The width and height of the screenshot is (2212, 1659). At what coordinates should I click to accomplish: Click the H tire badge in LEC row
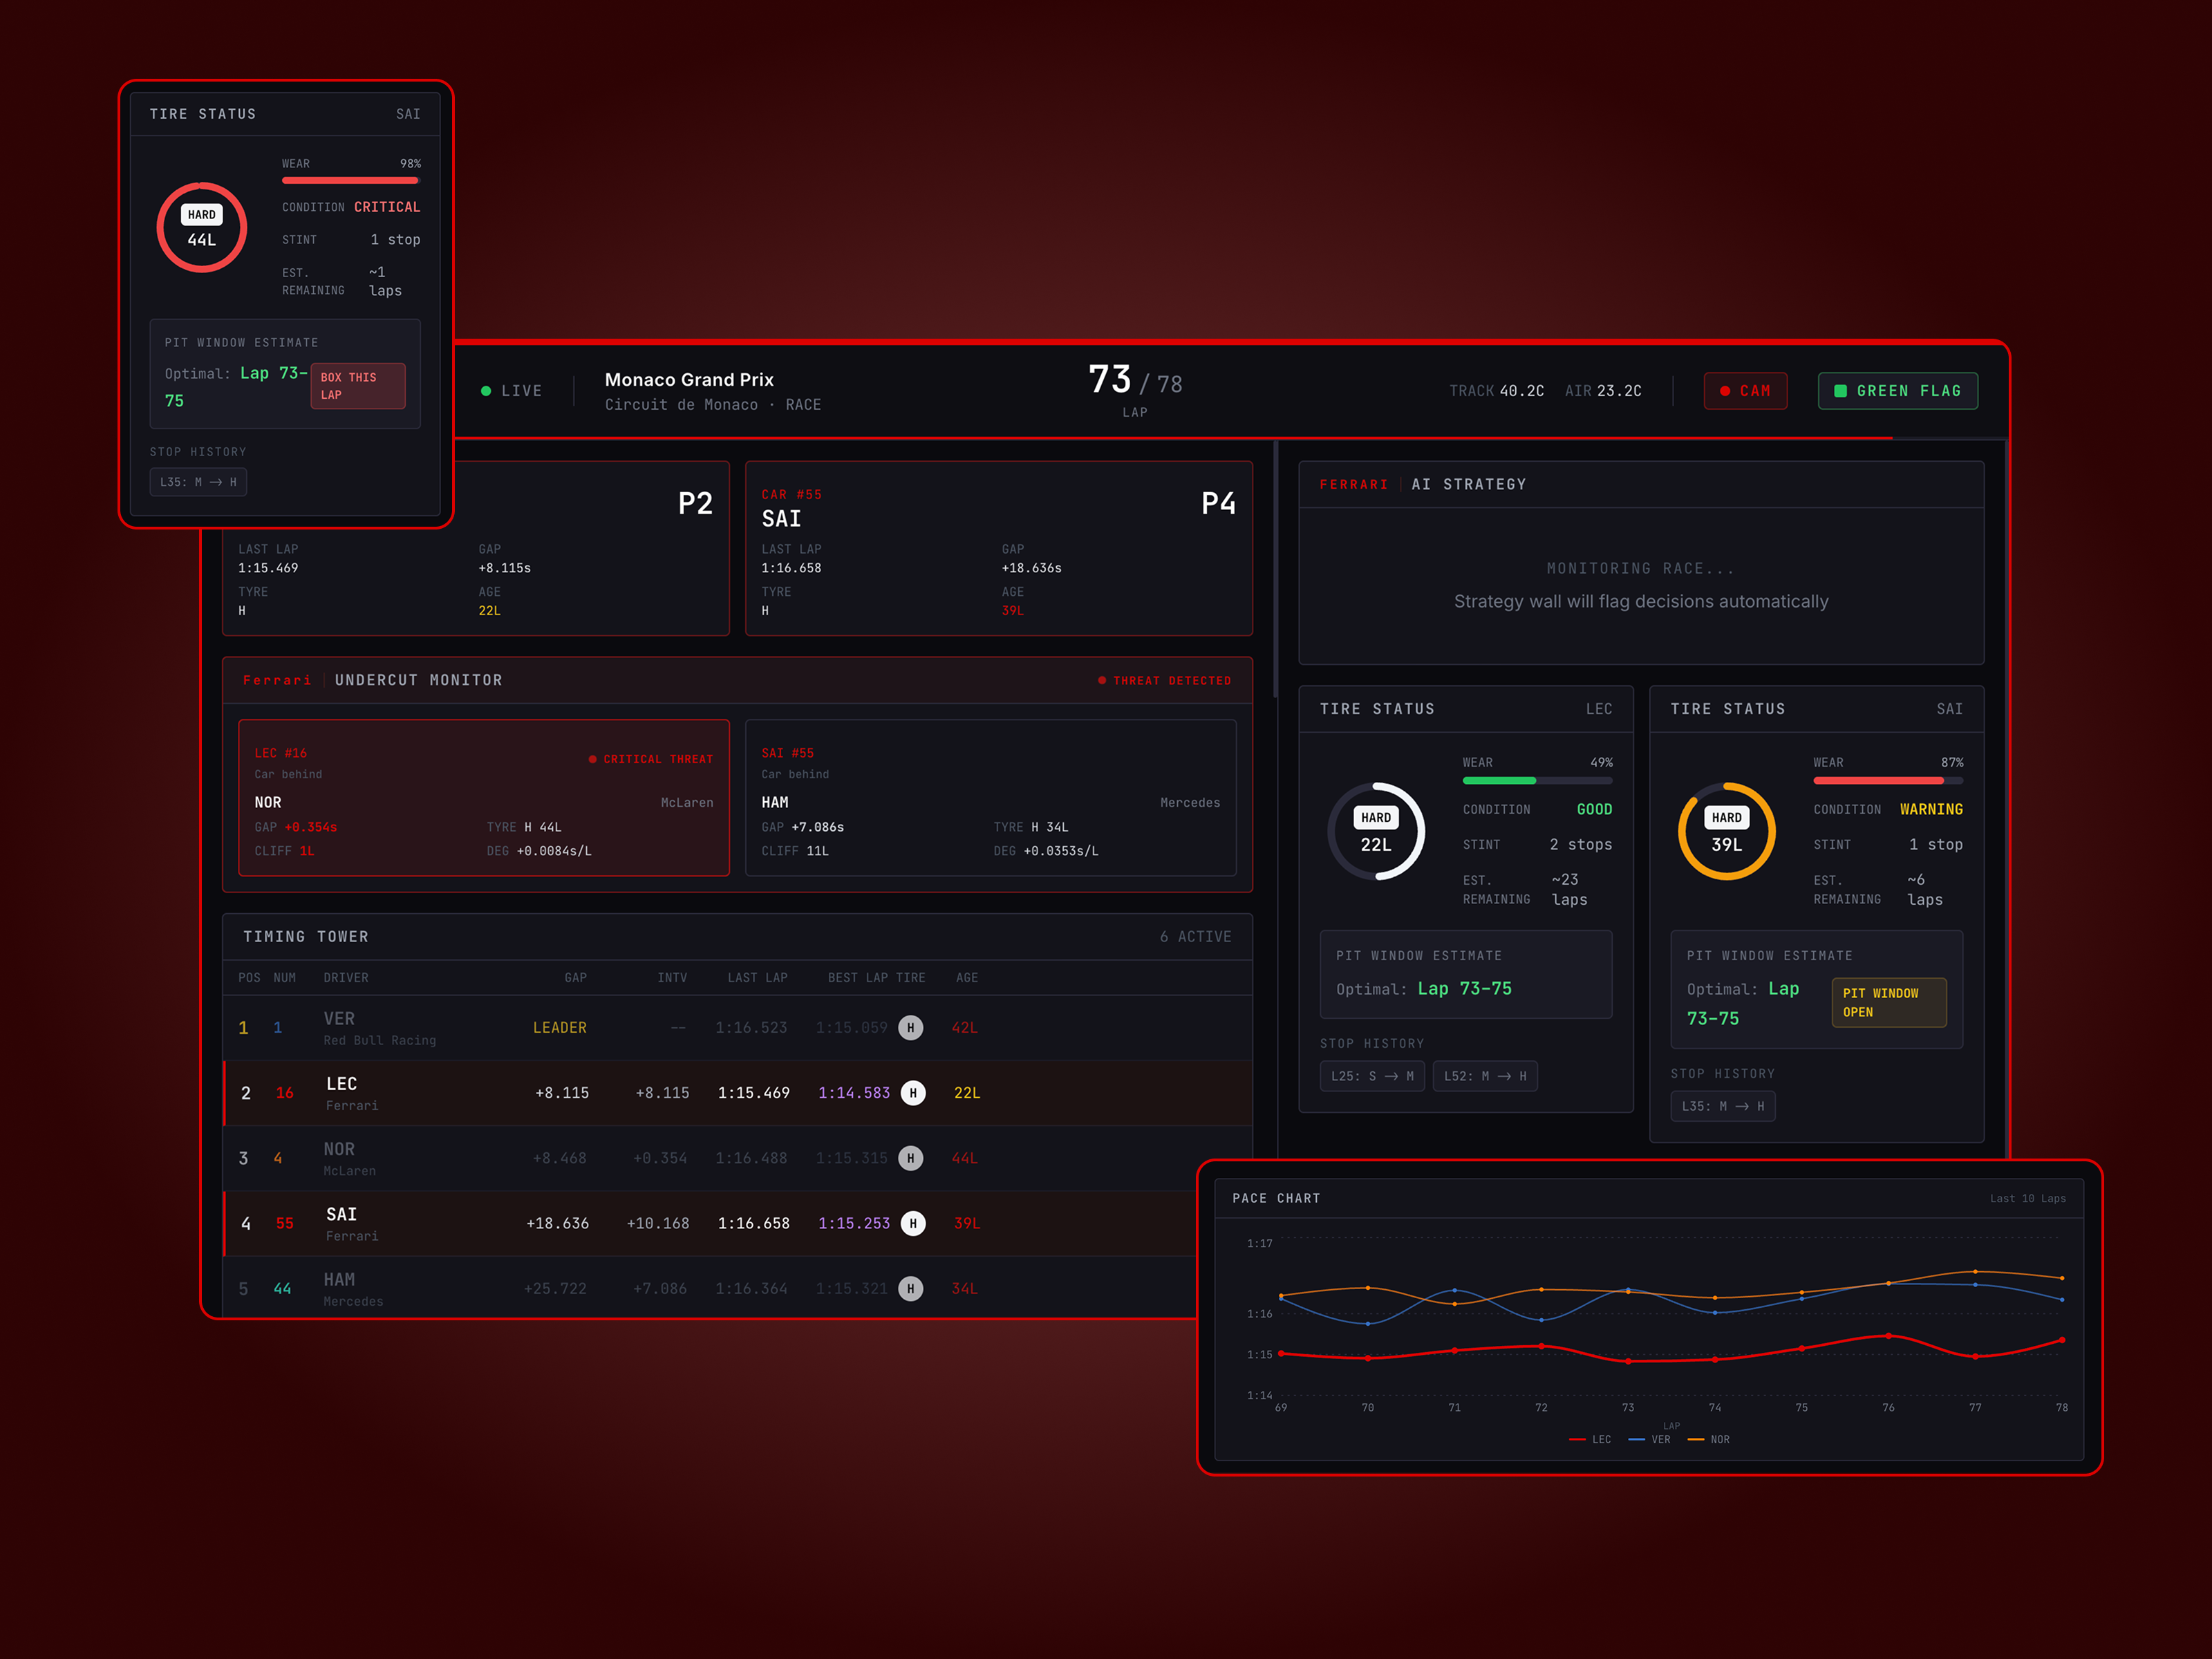pos(913,1093)
